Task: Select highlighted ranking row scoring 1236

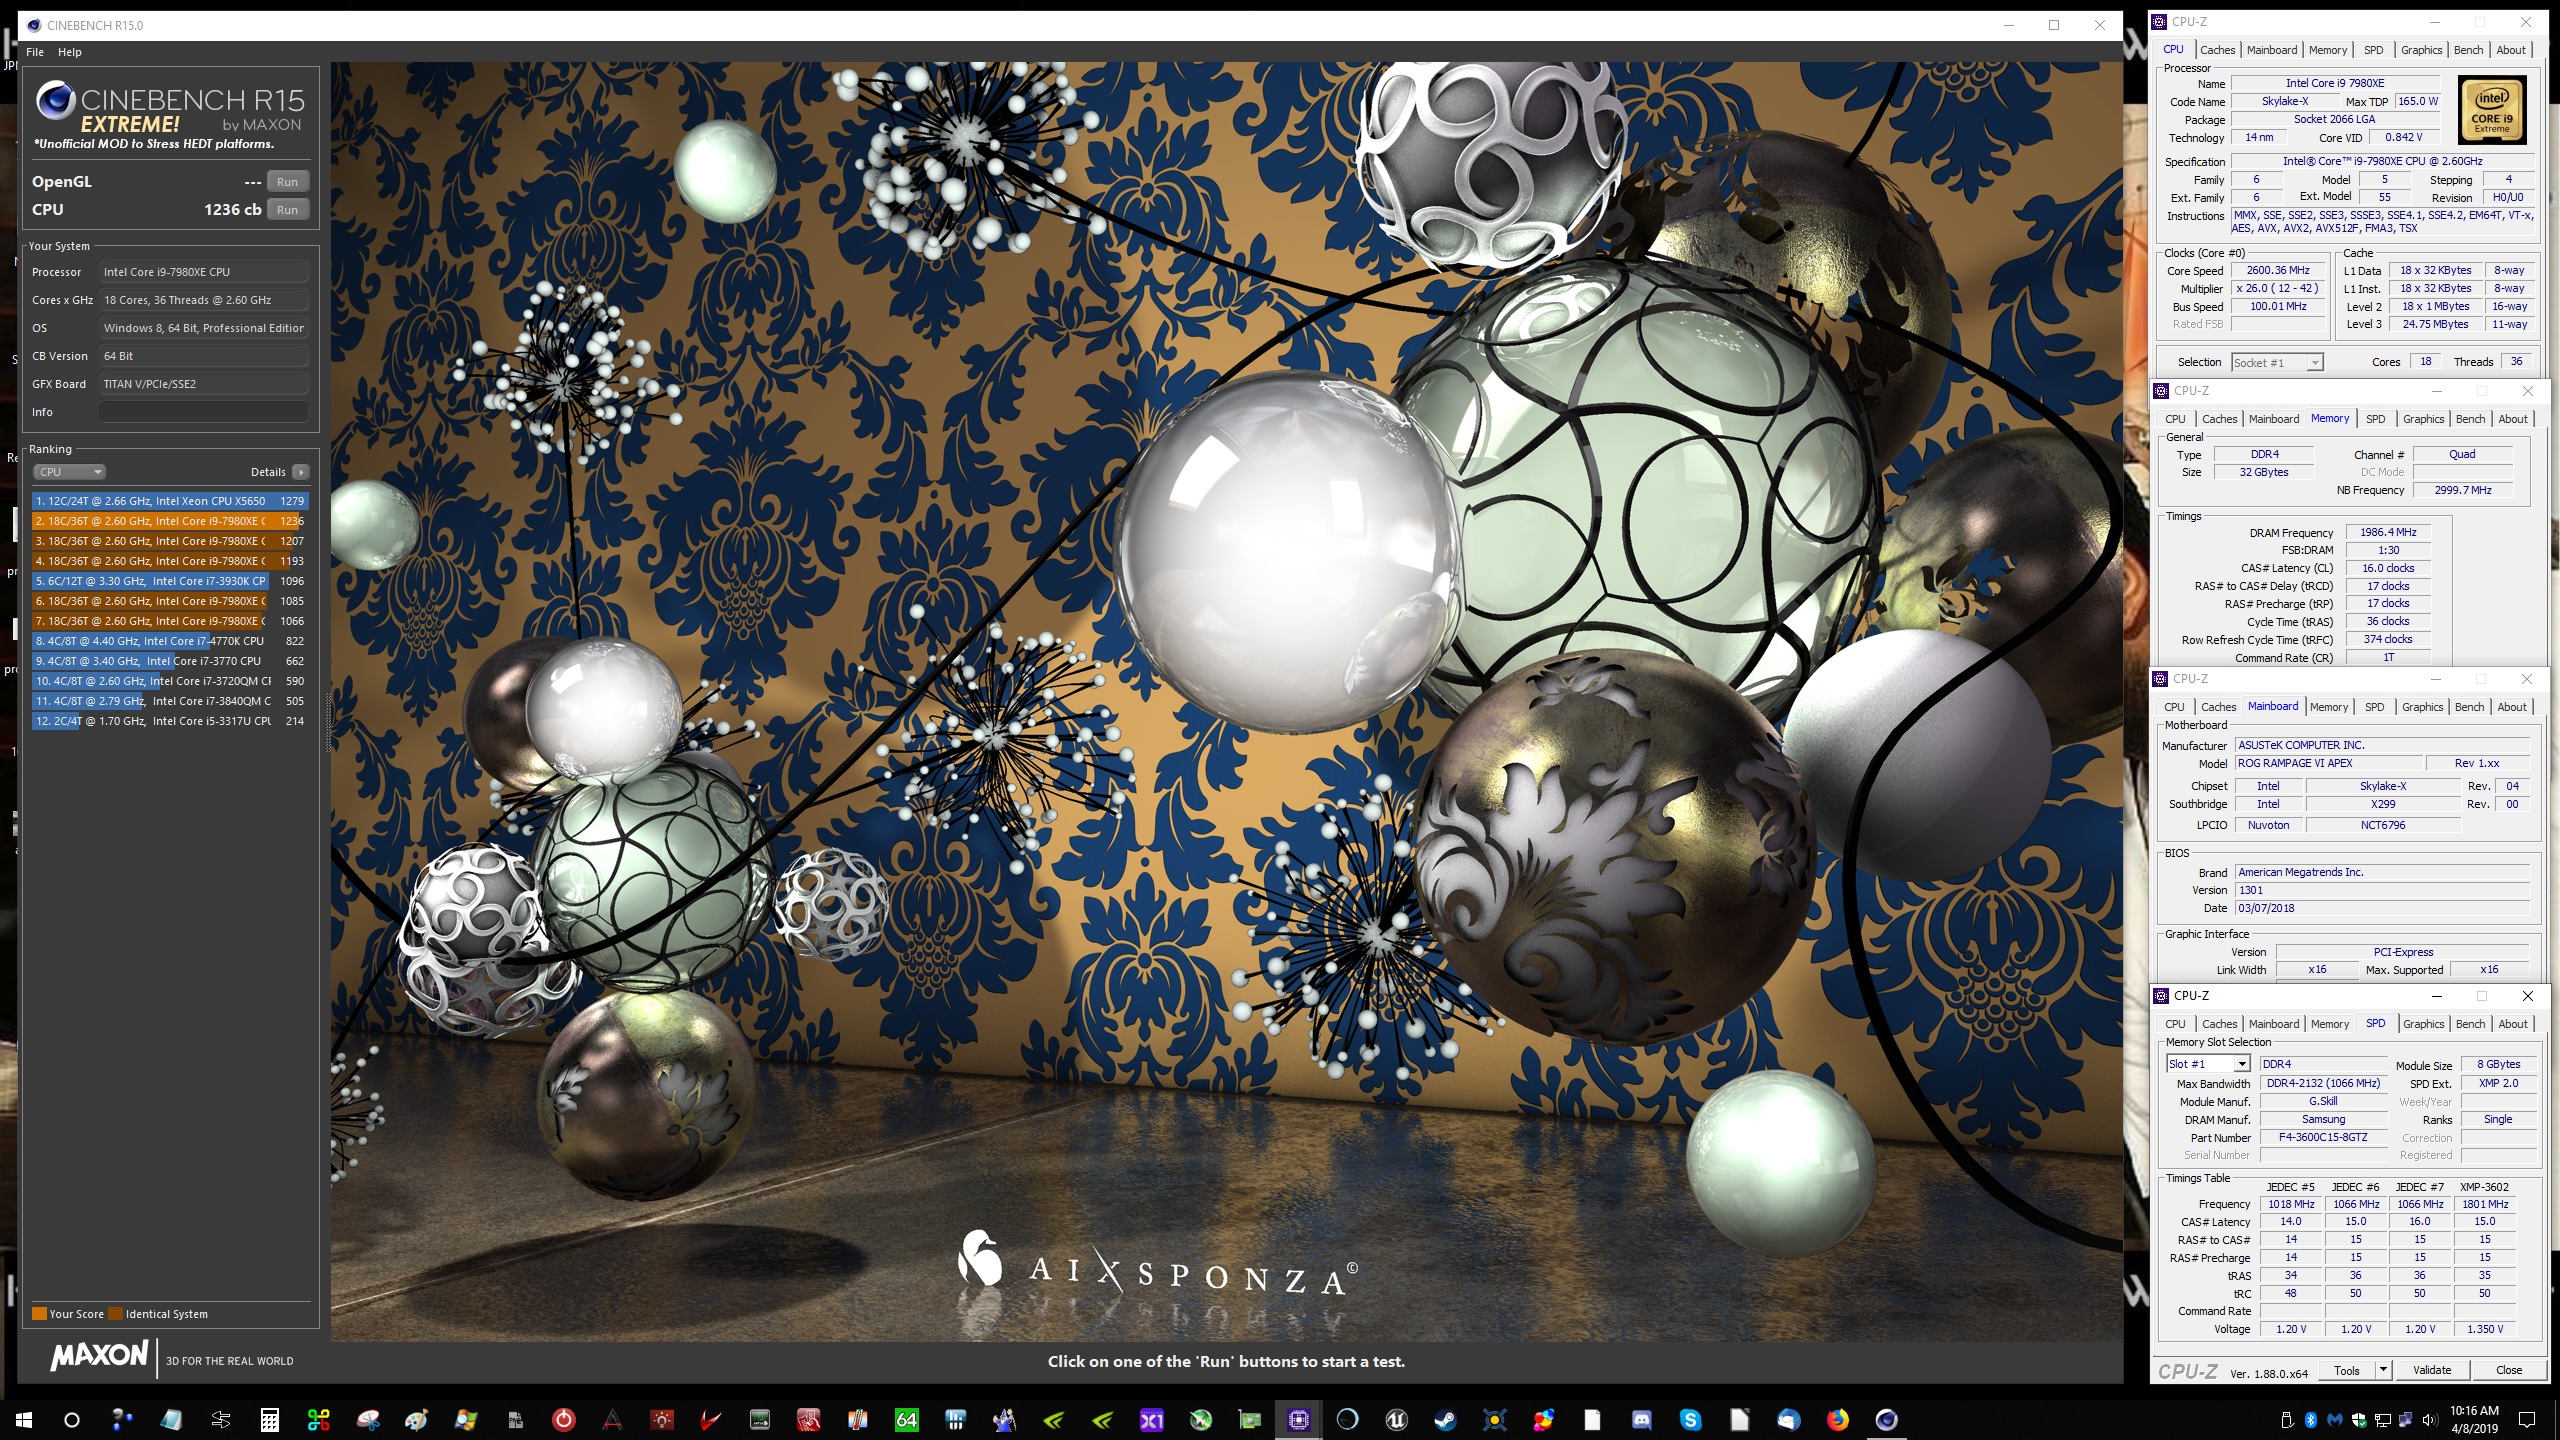Action: coord(169,521)
